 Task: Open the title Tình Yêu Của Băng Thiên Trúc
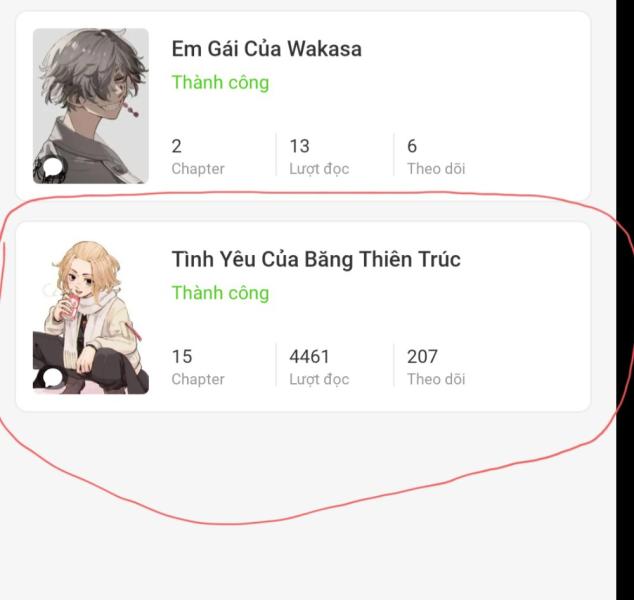(316, 259)
